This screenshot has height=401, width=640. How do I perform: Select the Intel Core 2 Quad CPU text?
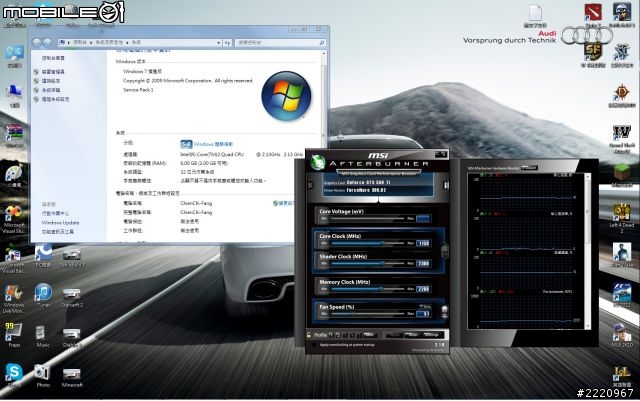[212, 154]
